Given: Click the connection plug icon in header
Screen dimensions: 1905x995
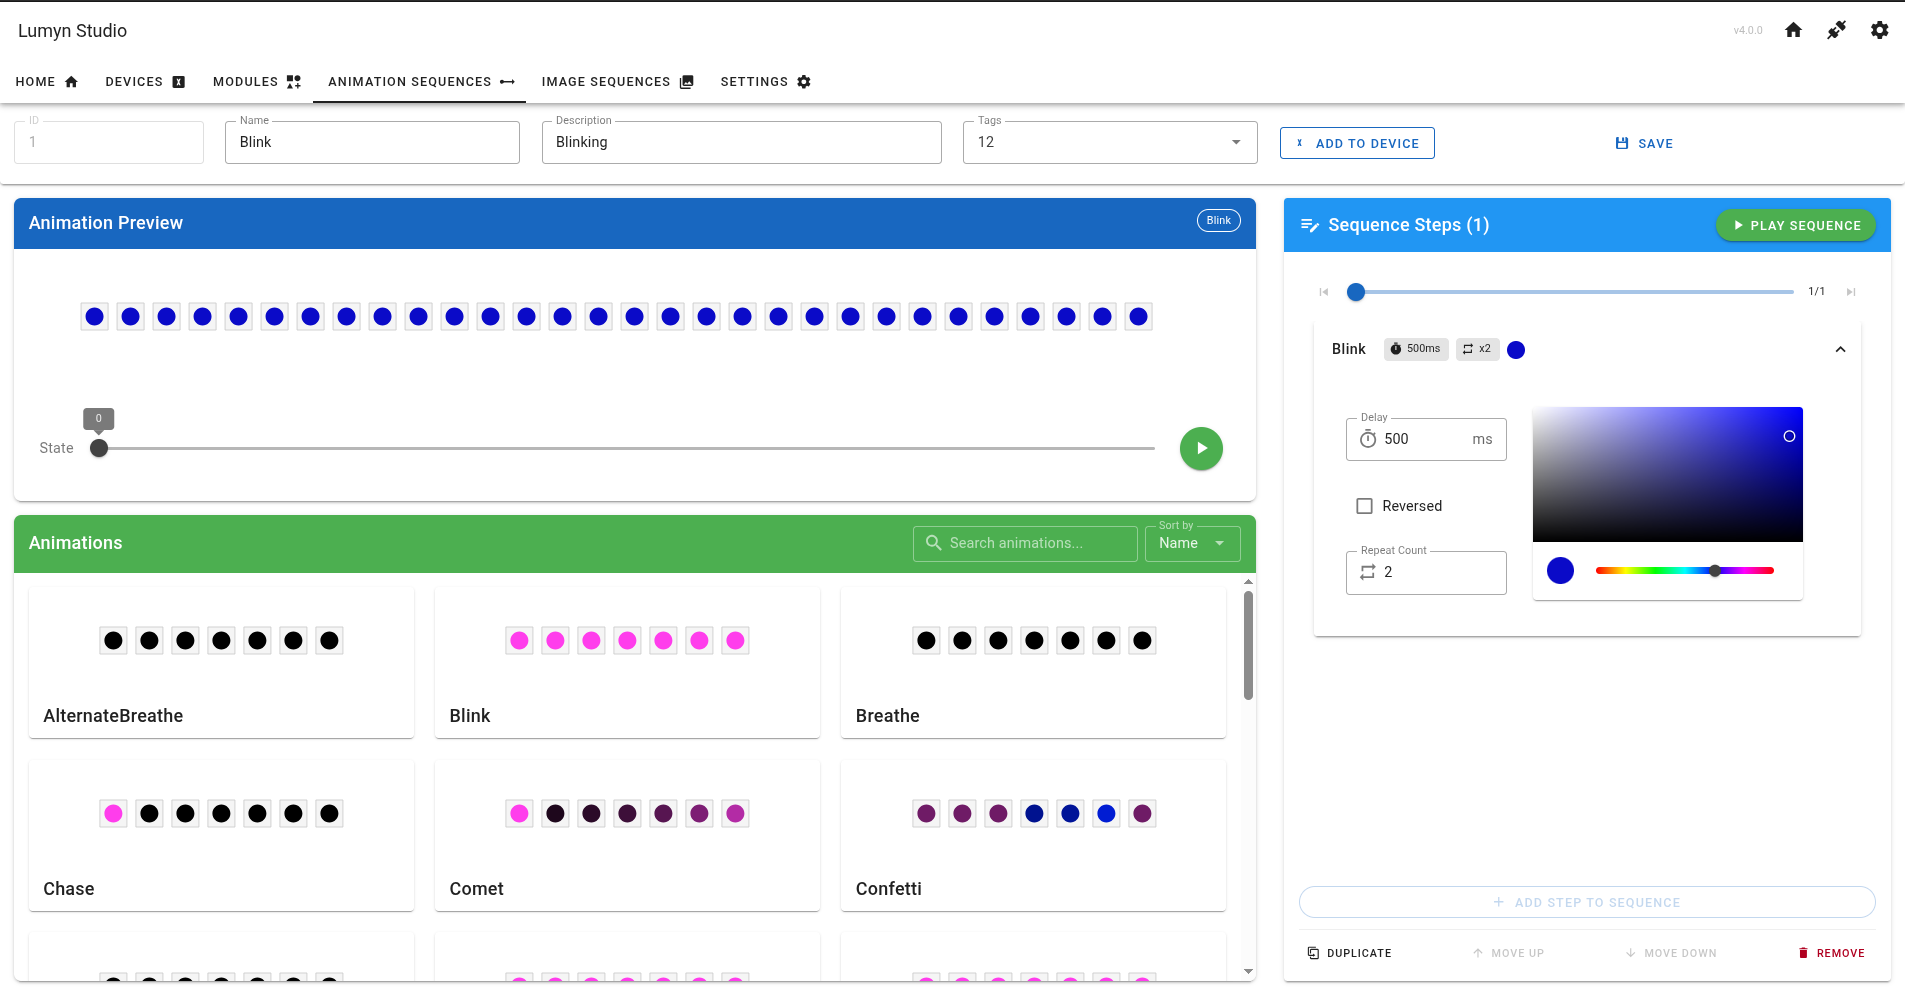Looking at the screenshot, I should point(1836,30).
